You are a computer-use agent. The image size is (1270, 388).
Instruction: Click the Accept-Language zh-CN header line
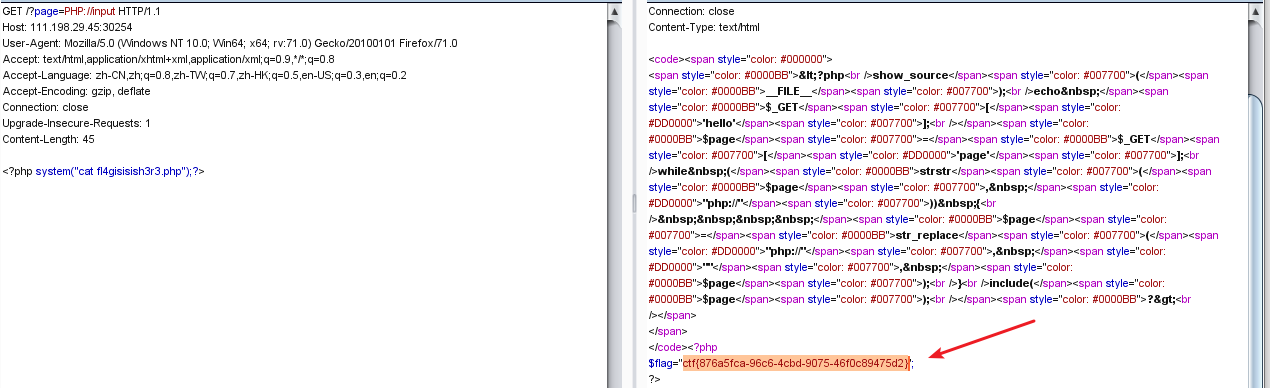[x=205, y=75]
